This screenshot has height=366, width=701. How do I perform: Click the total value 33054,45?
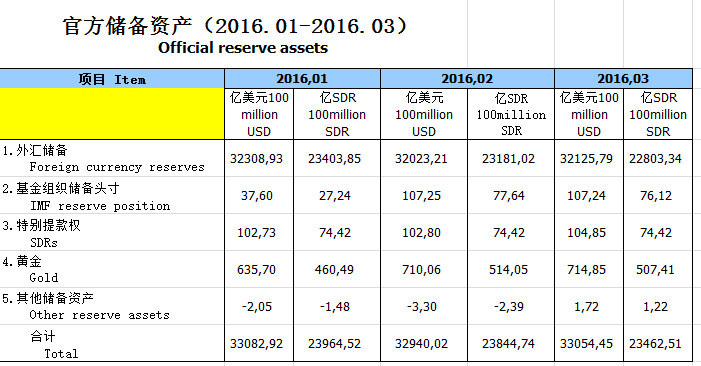(x=589, y=343)
